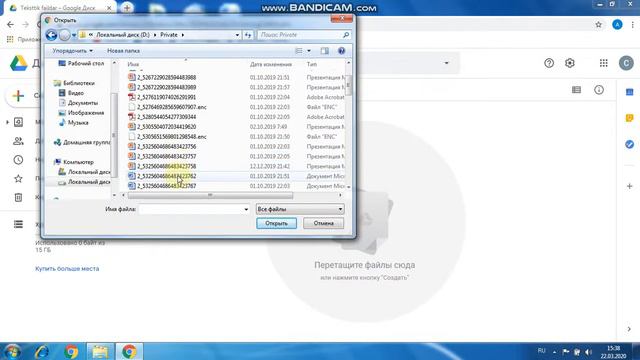Click the Google Drive logo
Screen dimensions: 640x360
pos(18,63)
